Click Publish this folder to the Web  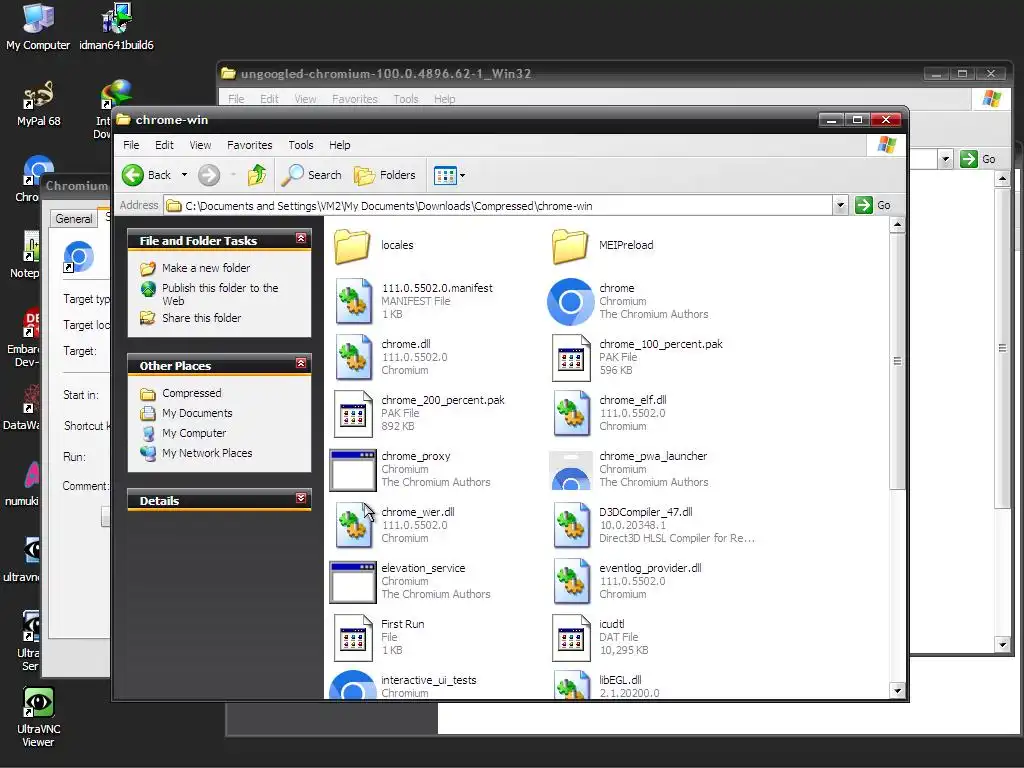[x=220, y=294]
